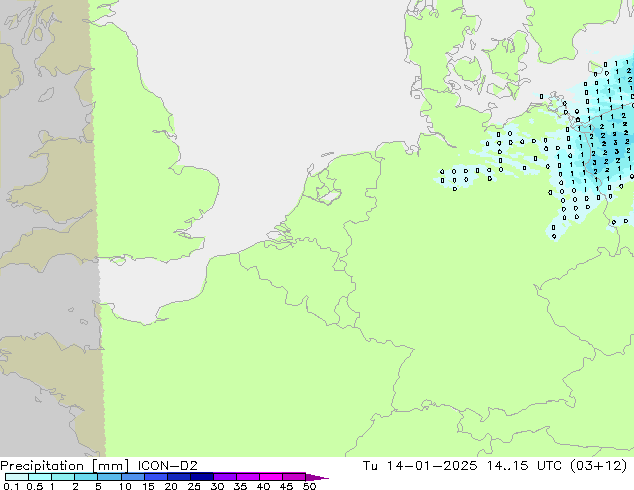This screenshot has height=490, width=634.
Task: Click the 45–50 mm legend color swatch
Action: (294, 477)
